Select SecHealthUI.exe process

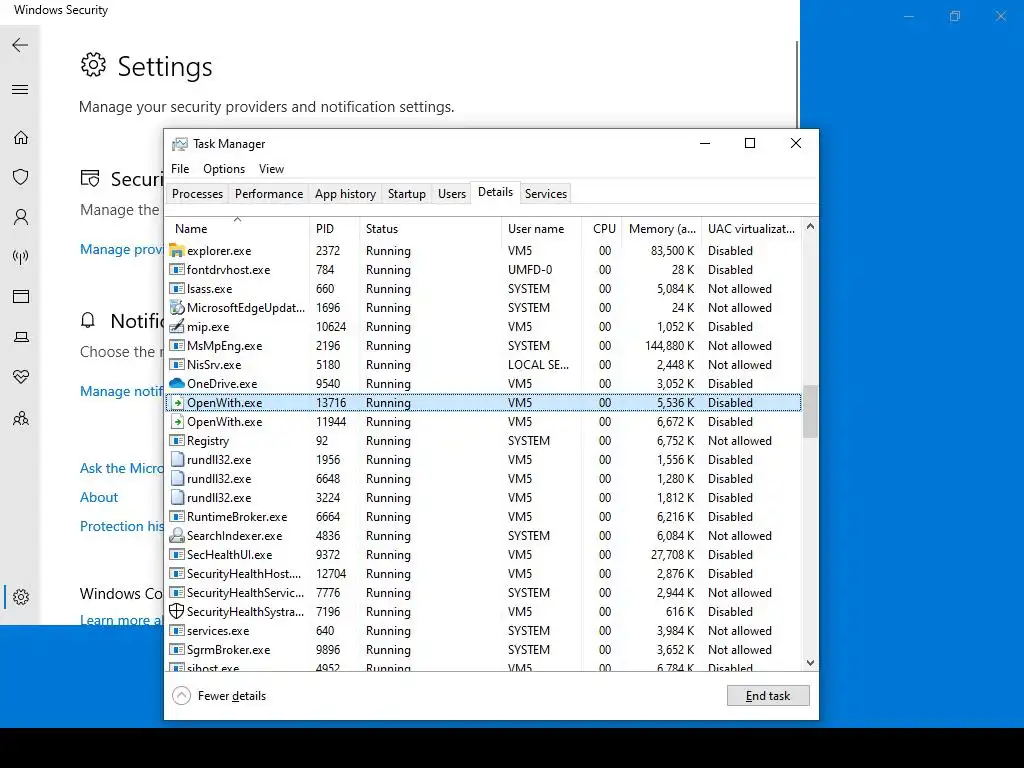[x=484, y=554]
